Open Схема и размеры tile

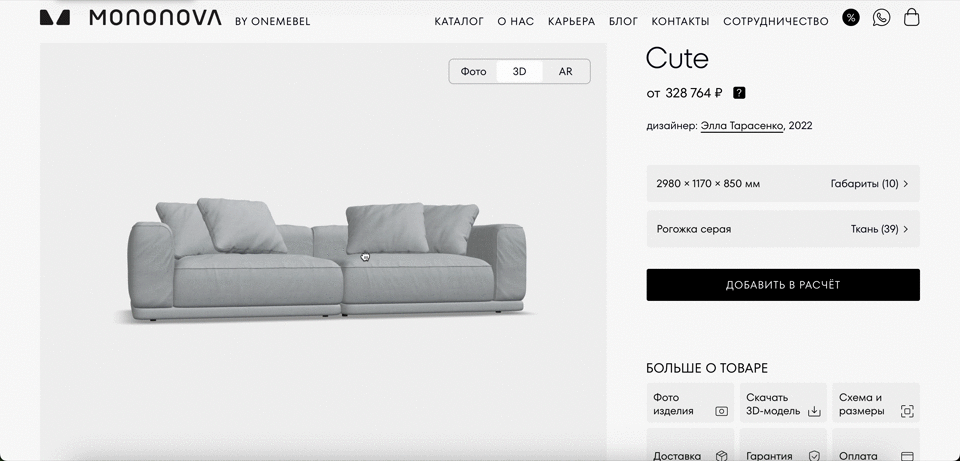[876, 403]
